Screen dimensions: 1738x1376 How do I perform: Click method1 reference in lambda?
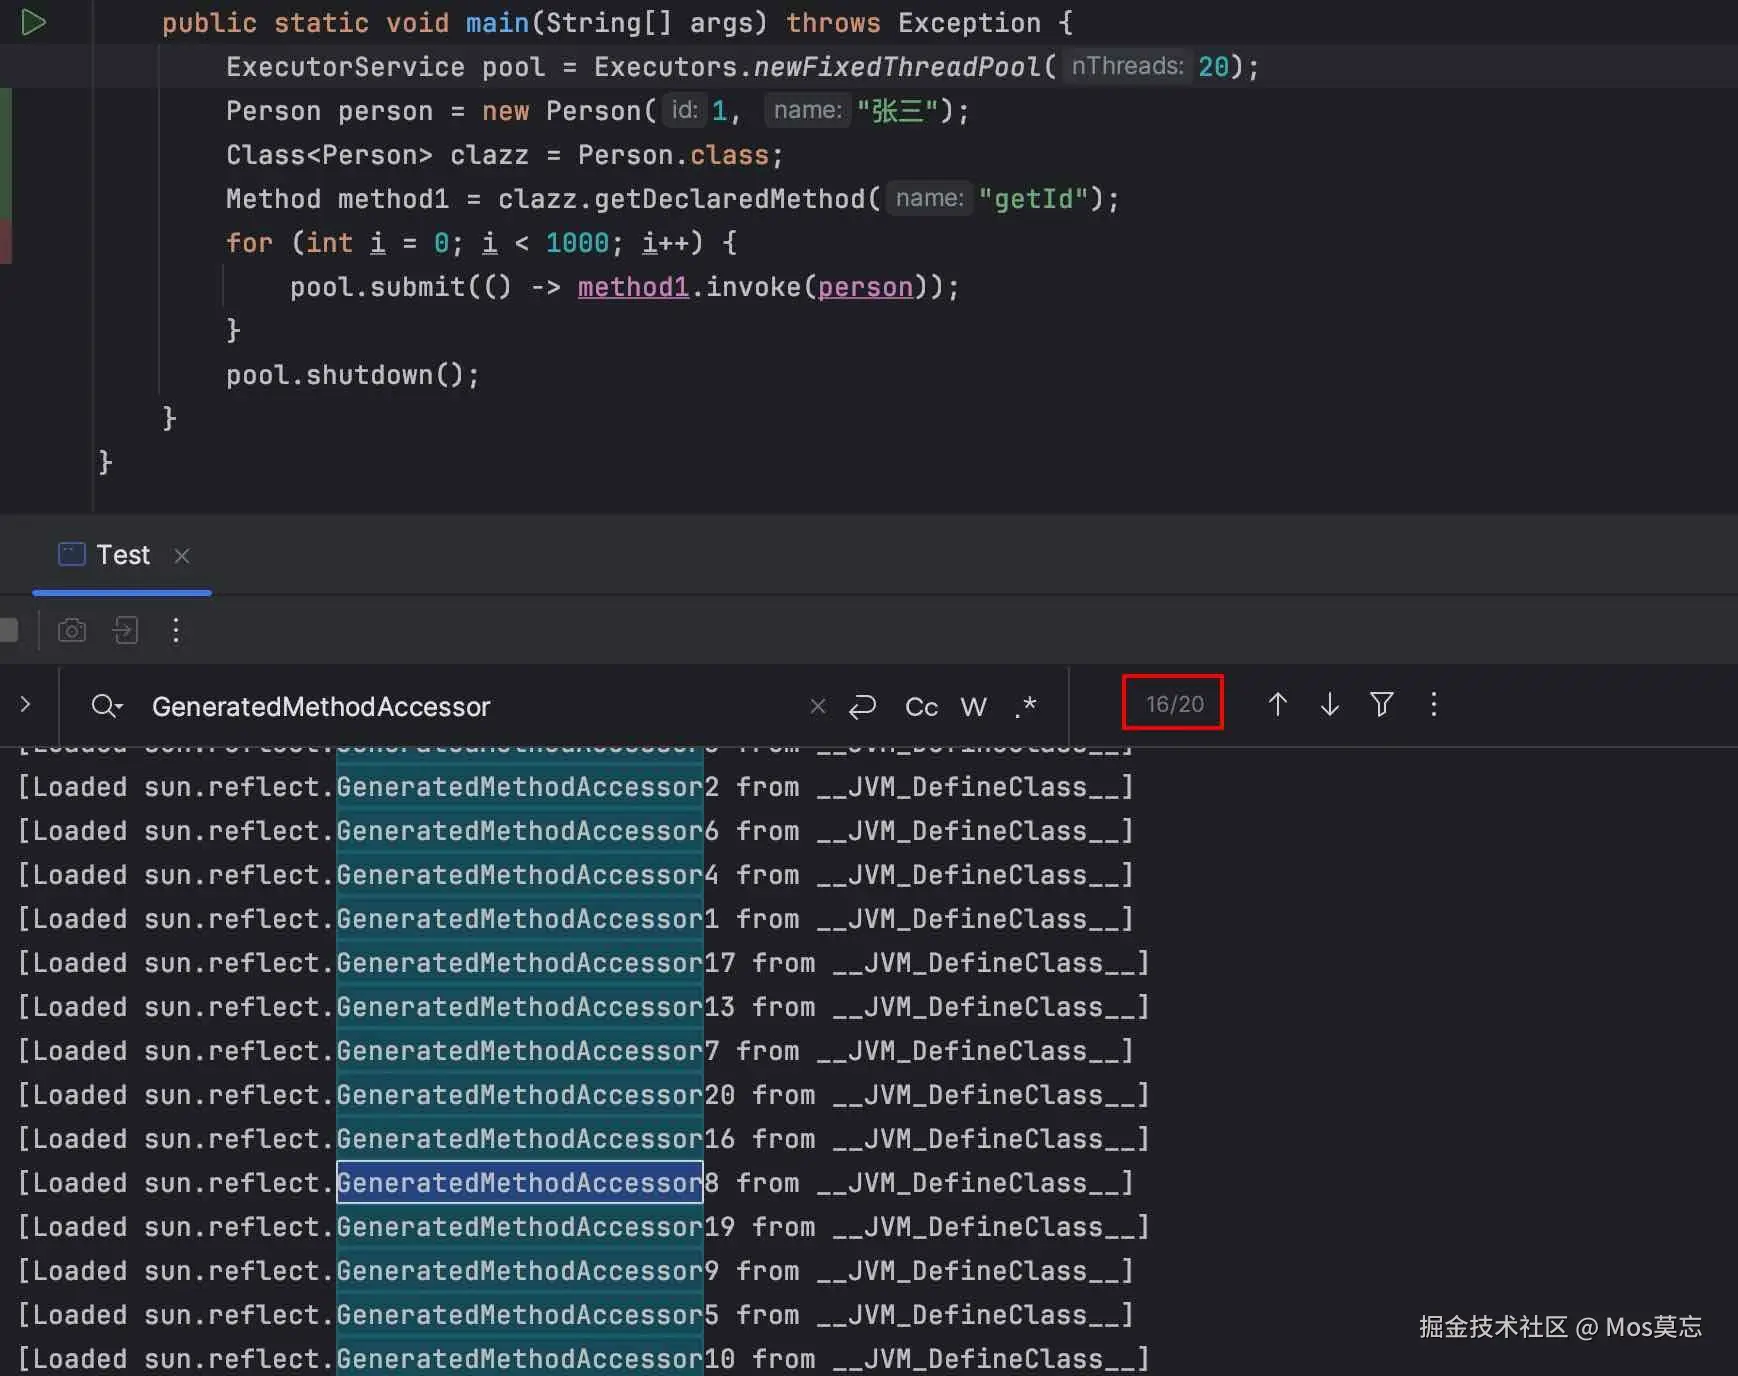633,287
